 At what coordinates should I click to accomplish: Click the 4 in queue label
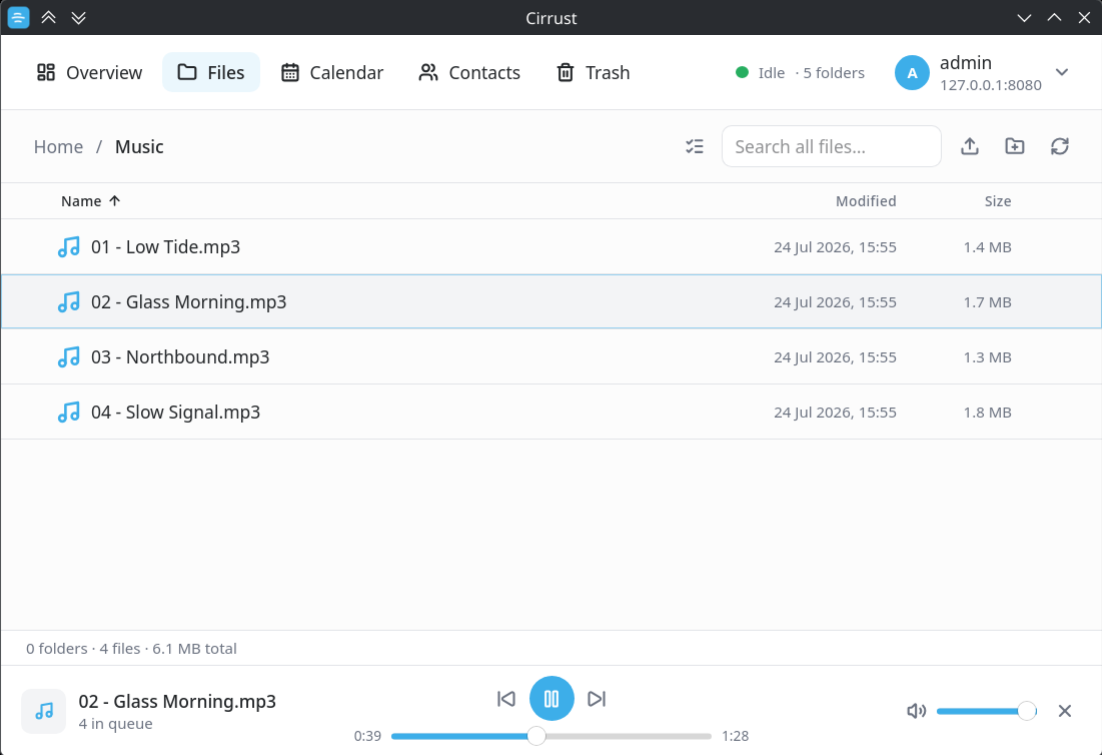coord(115,724)
